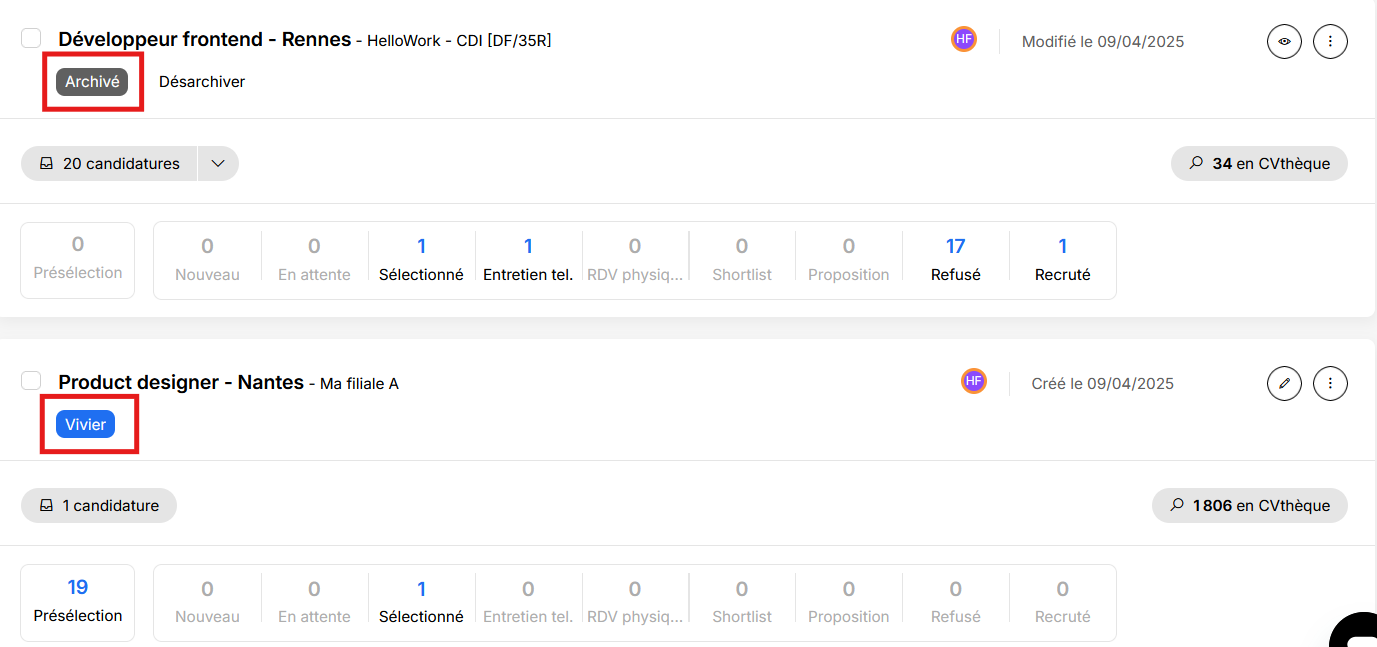Select En attente stage in Développeur frontend card

314,260
